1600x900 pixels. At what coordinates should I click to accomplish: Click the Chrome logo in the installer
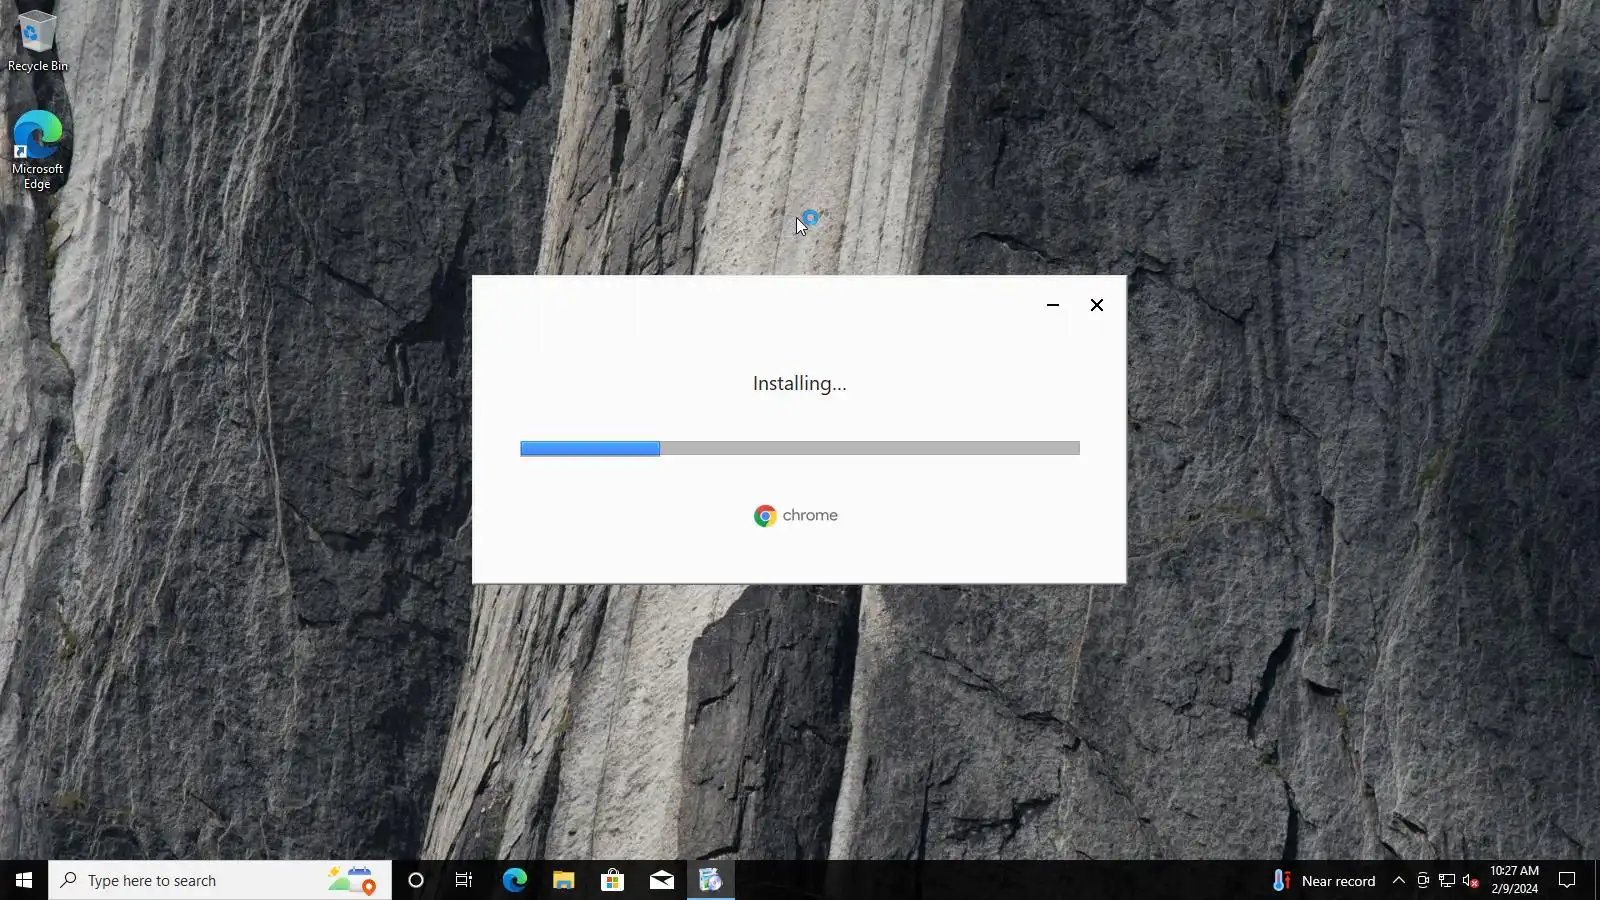point(796,516)
